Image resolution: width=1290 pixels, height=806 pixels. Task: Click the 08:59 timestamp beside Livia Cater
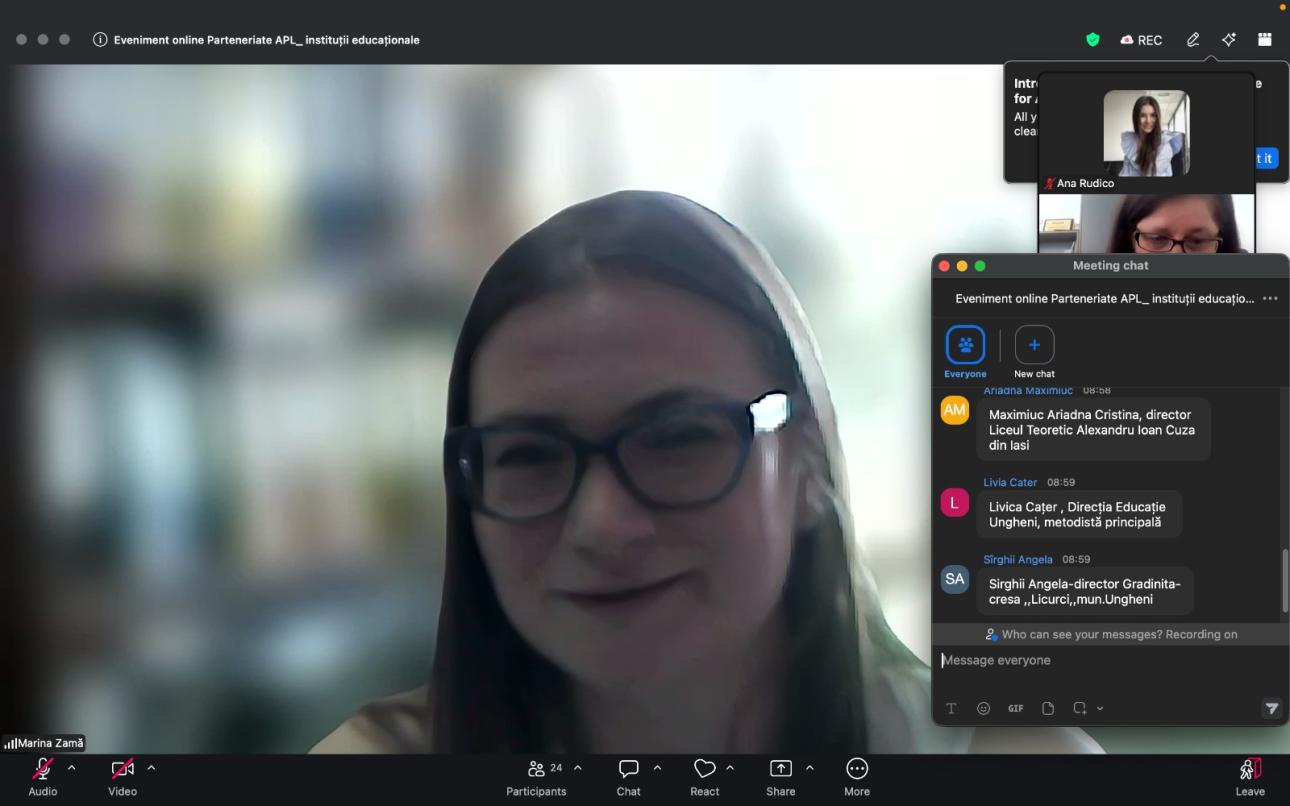(x=1061, y=482)
